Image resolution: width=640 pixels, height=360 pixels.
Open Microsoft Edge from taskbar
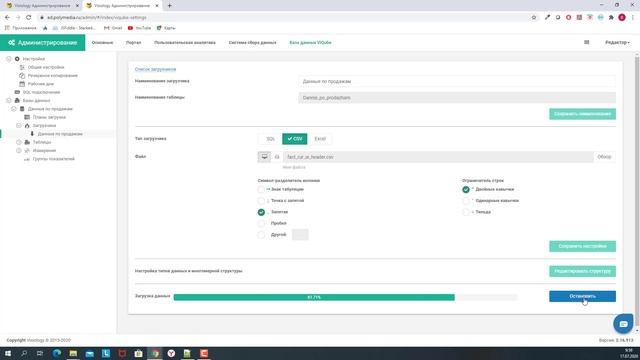[x=57, y=353]
